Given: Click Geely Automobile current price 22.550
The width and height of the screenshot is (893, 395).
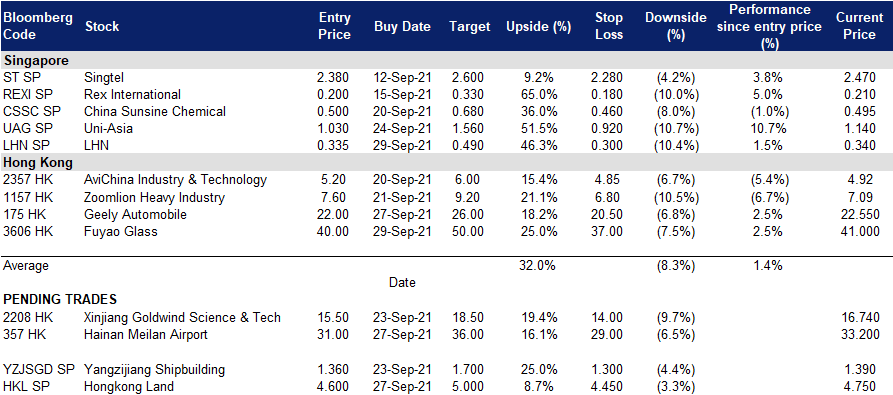Looking at the screenshot, I should click(858, 215).
